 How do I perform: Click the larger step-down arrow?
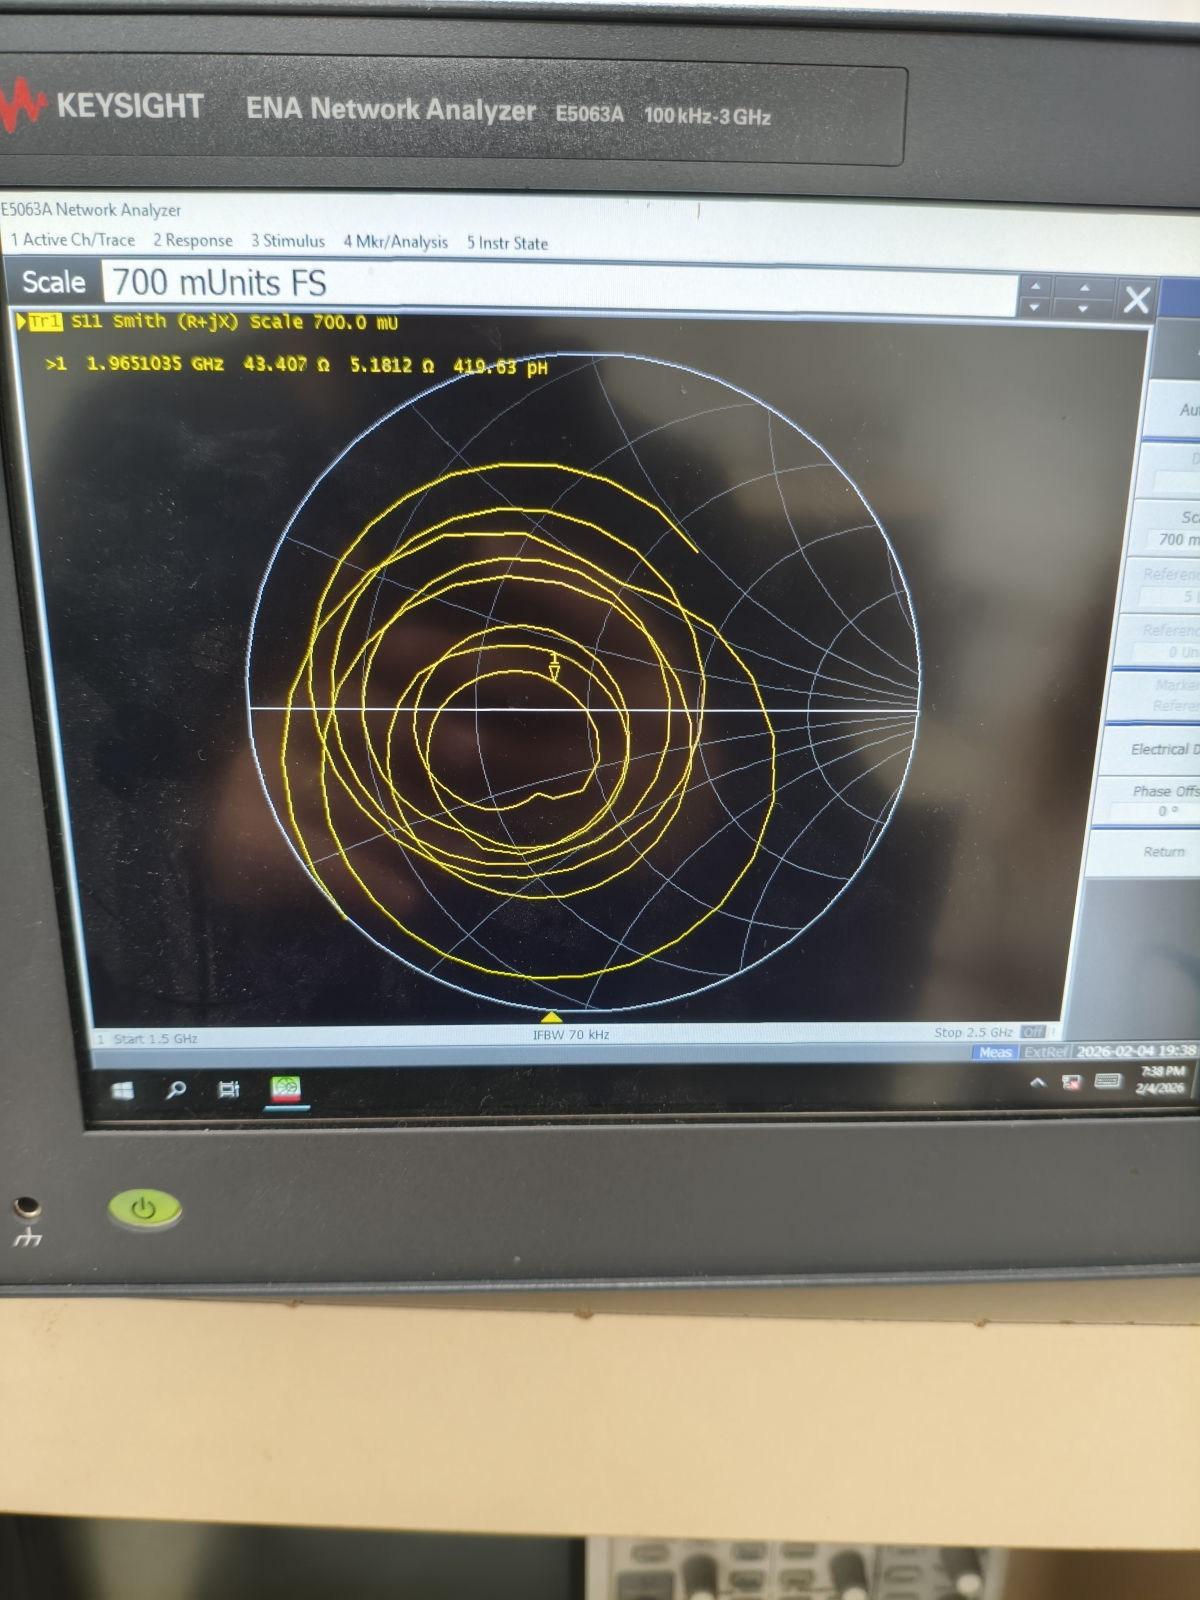point(1084,309)
